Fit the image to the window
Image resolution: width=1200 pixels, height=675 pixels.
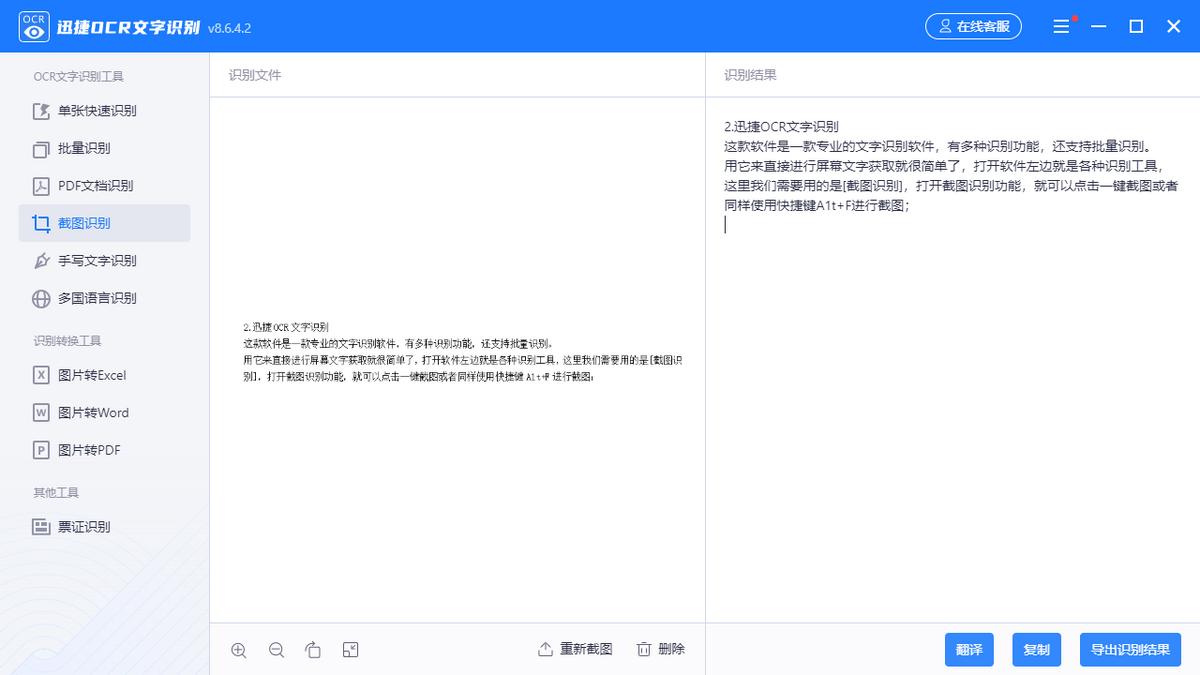pos(350,649)
